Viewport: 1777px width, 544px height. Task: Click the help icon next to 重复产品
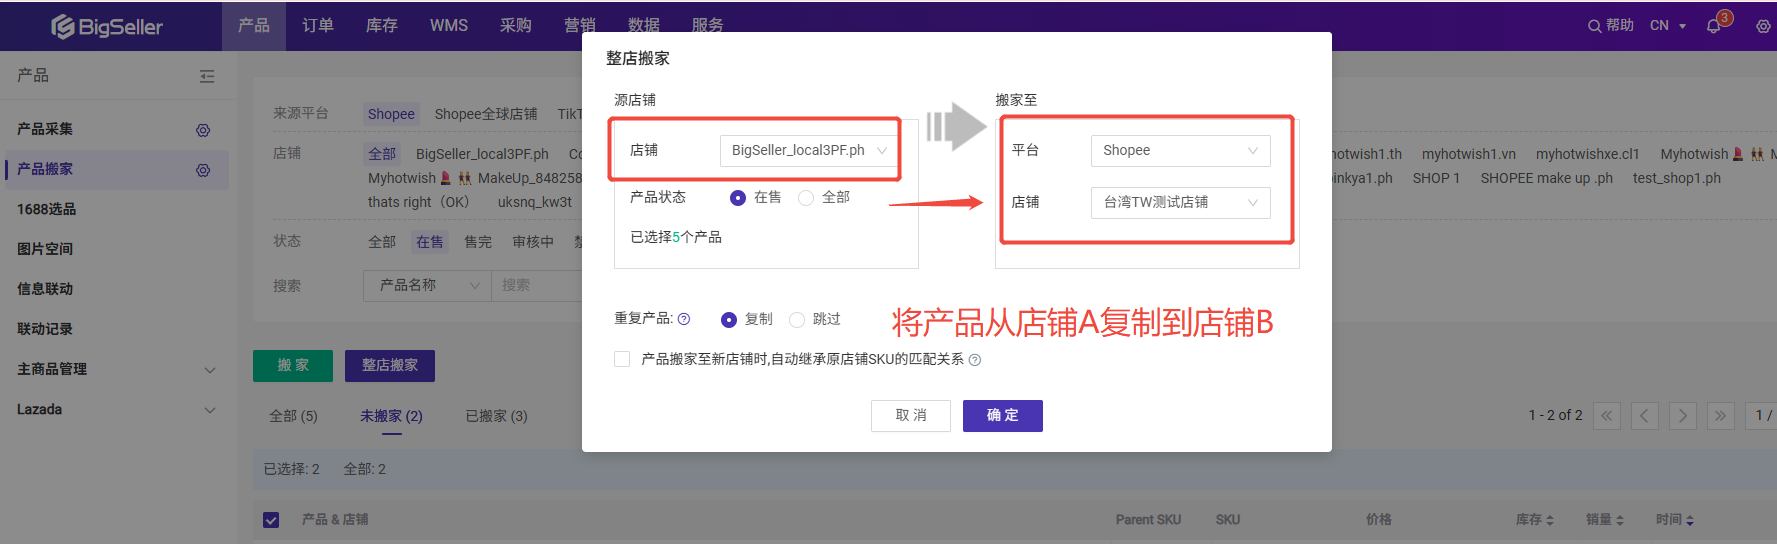[x=684, y=319]
